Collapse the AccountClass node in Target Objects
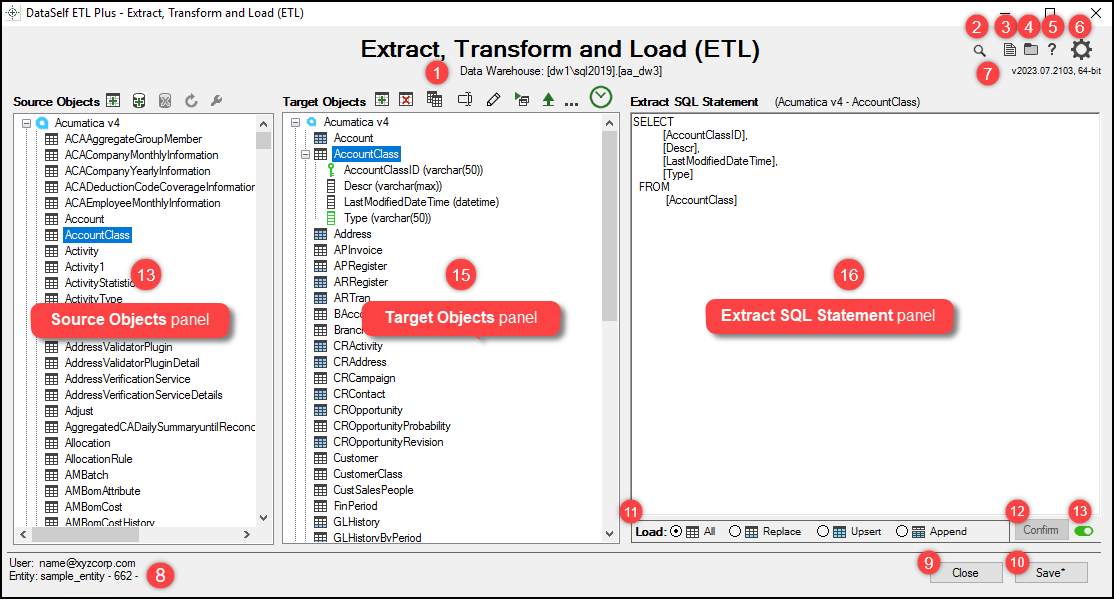This screenshot has width=1114, height=600. point(305,154)
